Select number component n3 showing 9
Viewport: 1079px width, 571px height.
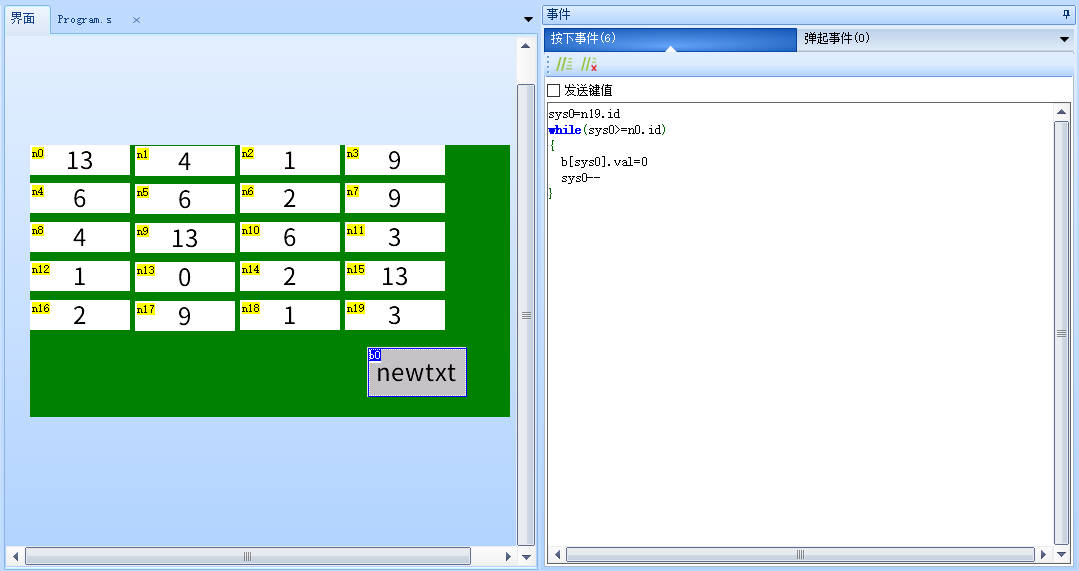click(x=395, y=160)
